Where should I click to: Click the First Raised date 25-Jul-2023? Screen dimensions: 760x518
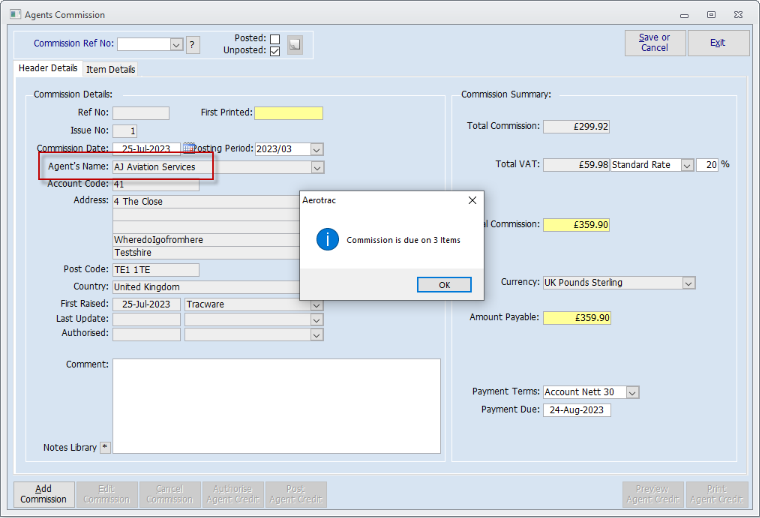tap(146, 304)
